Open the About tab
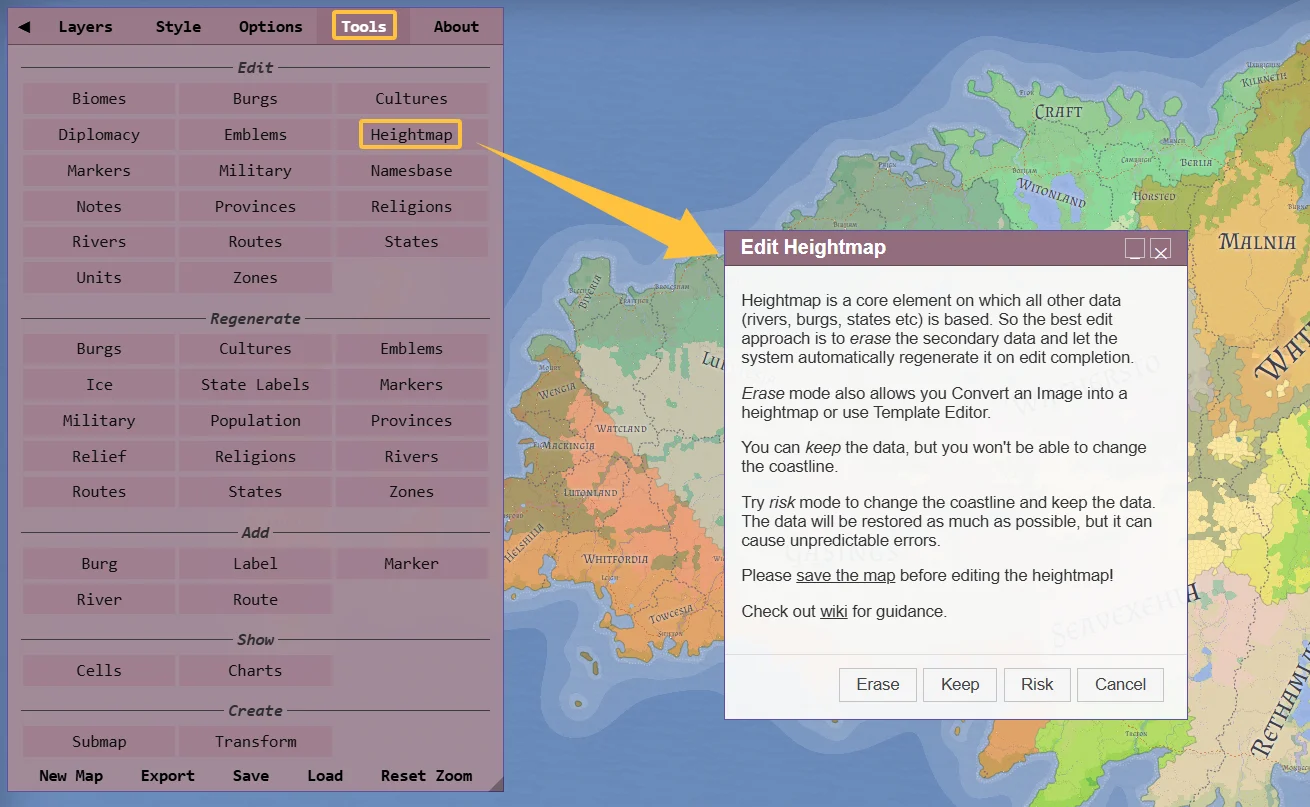 point(456,27)
